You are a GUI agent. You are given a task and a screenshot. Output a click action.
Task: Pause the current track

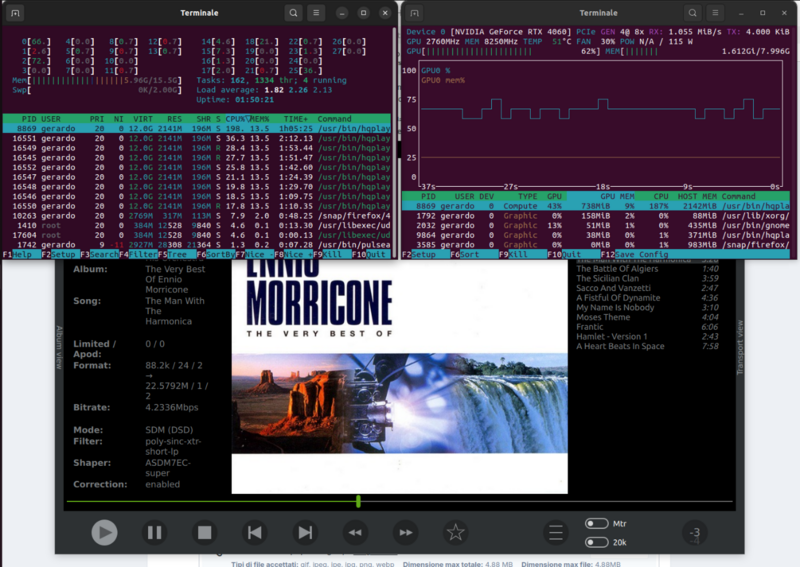click(x=154, y=533)
